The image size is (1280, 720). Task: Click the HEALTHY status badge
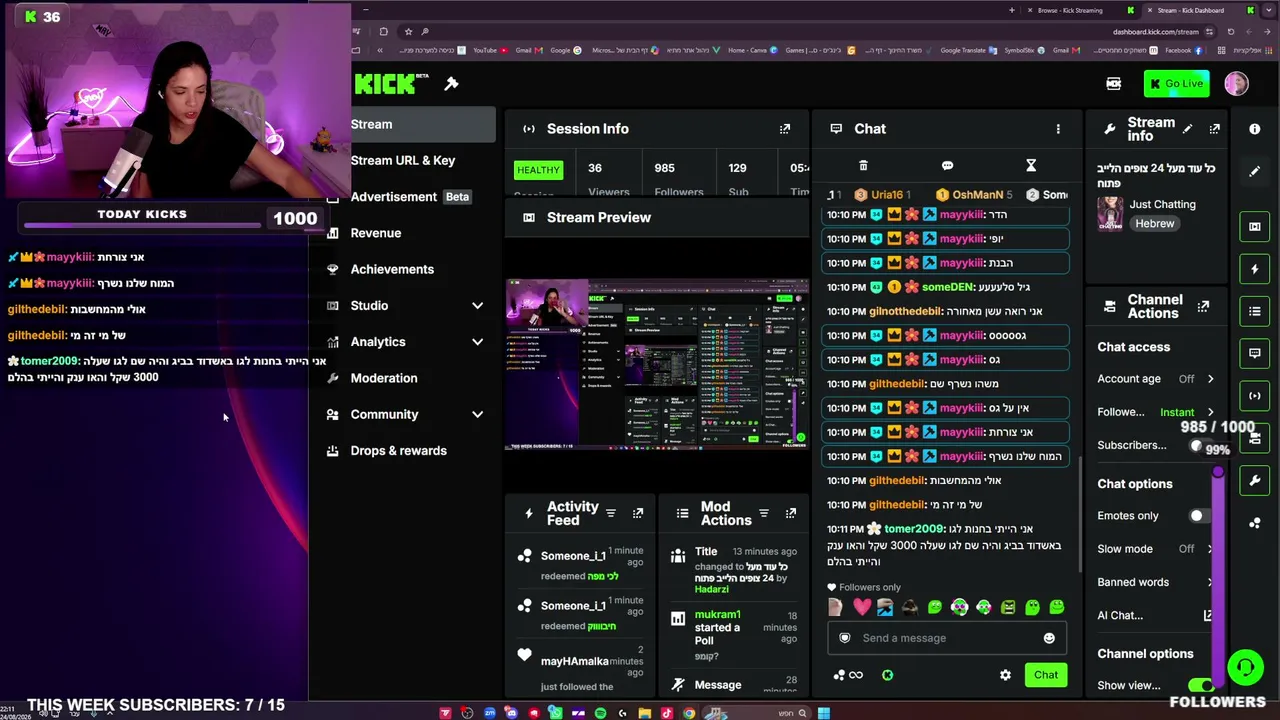coord(538,170)
